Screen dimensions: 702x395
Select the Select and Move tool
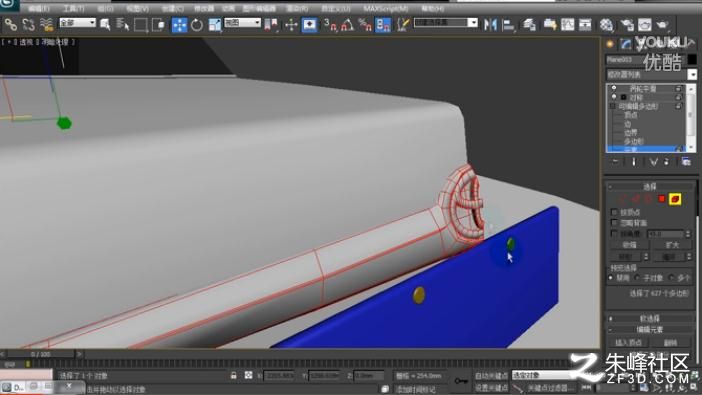coord(180,25)
